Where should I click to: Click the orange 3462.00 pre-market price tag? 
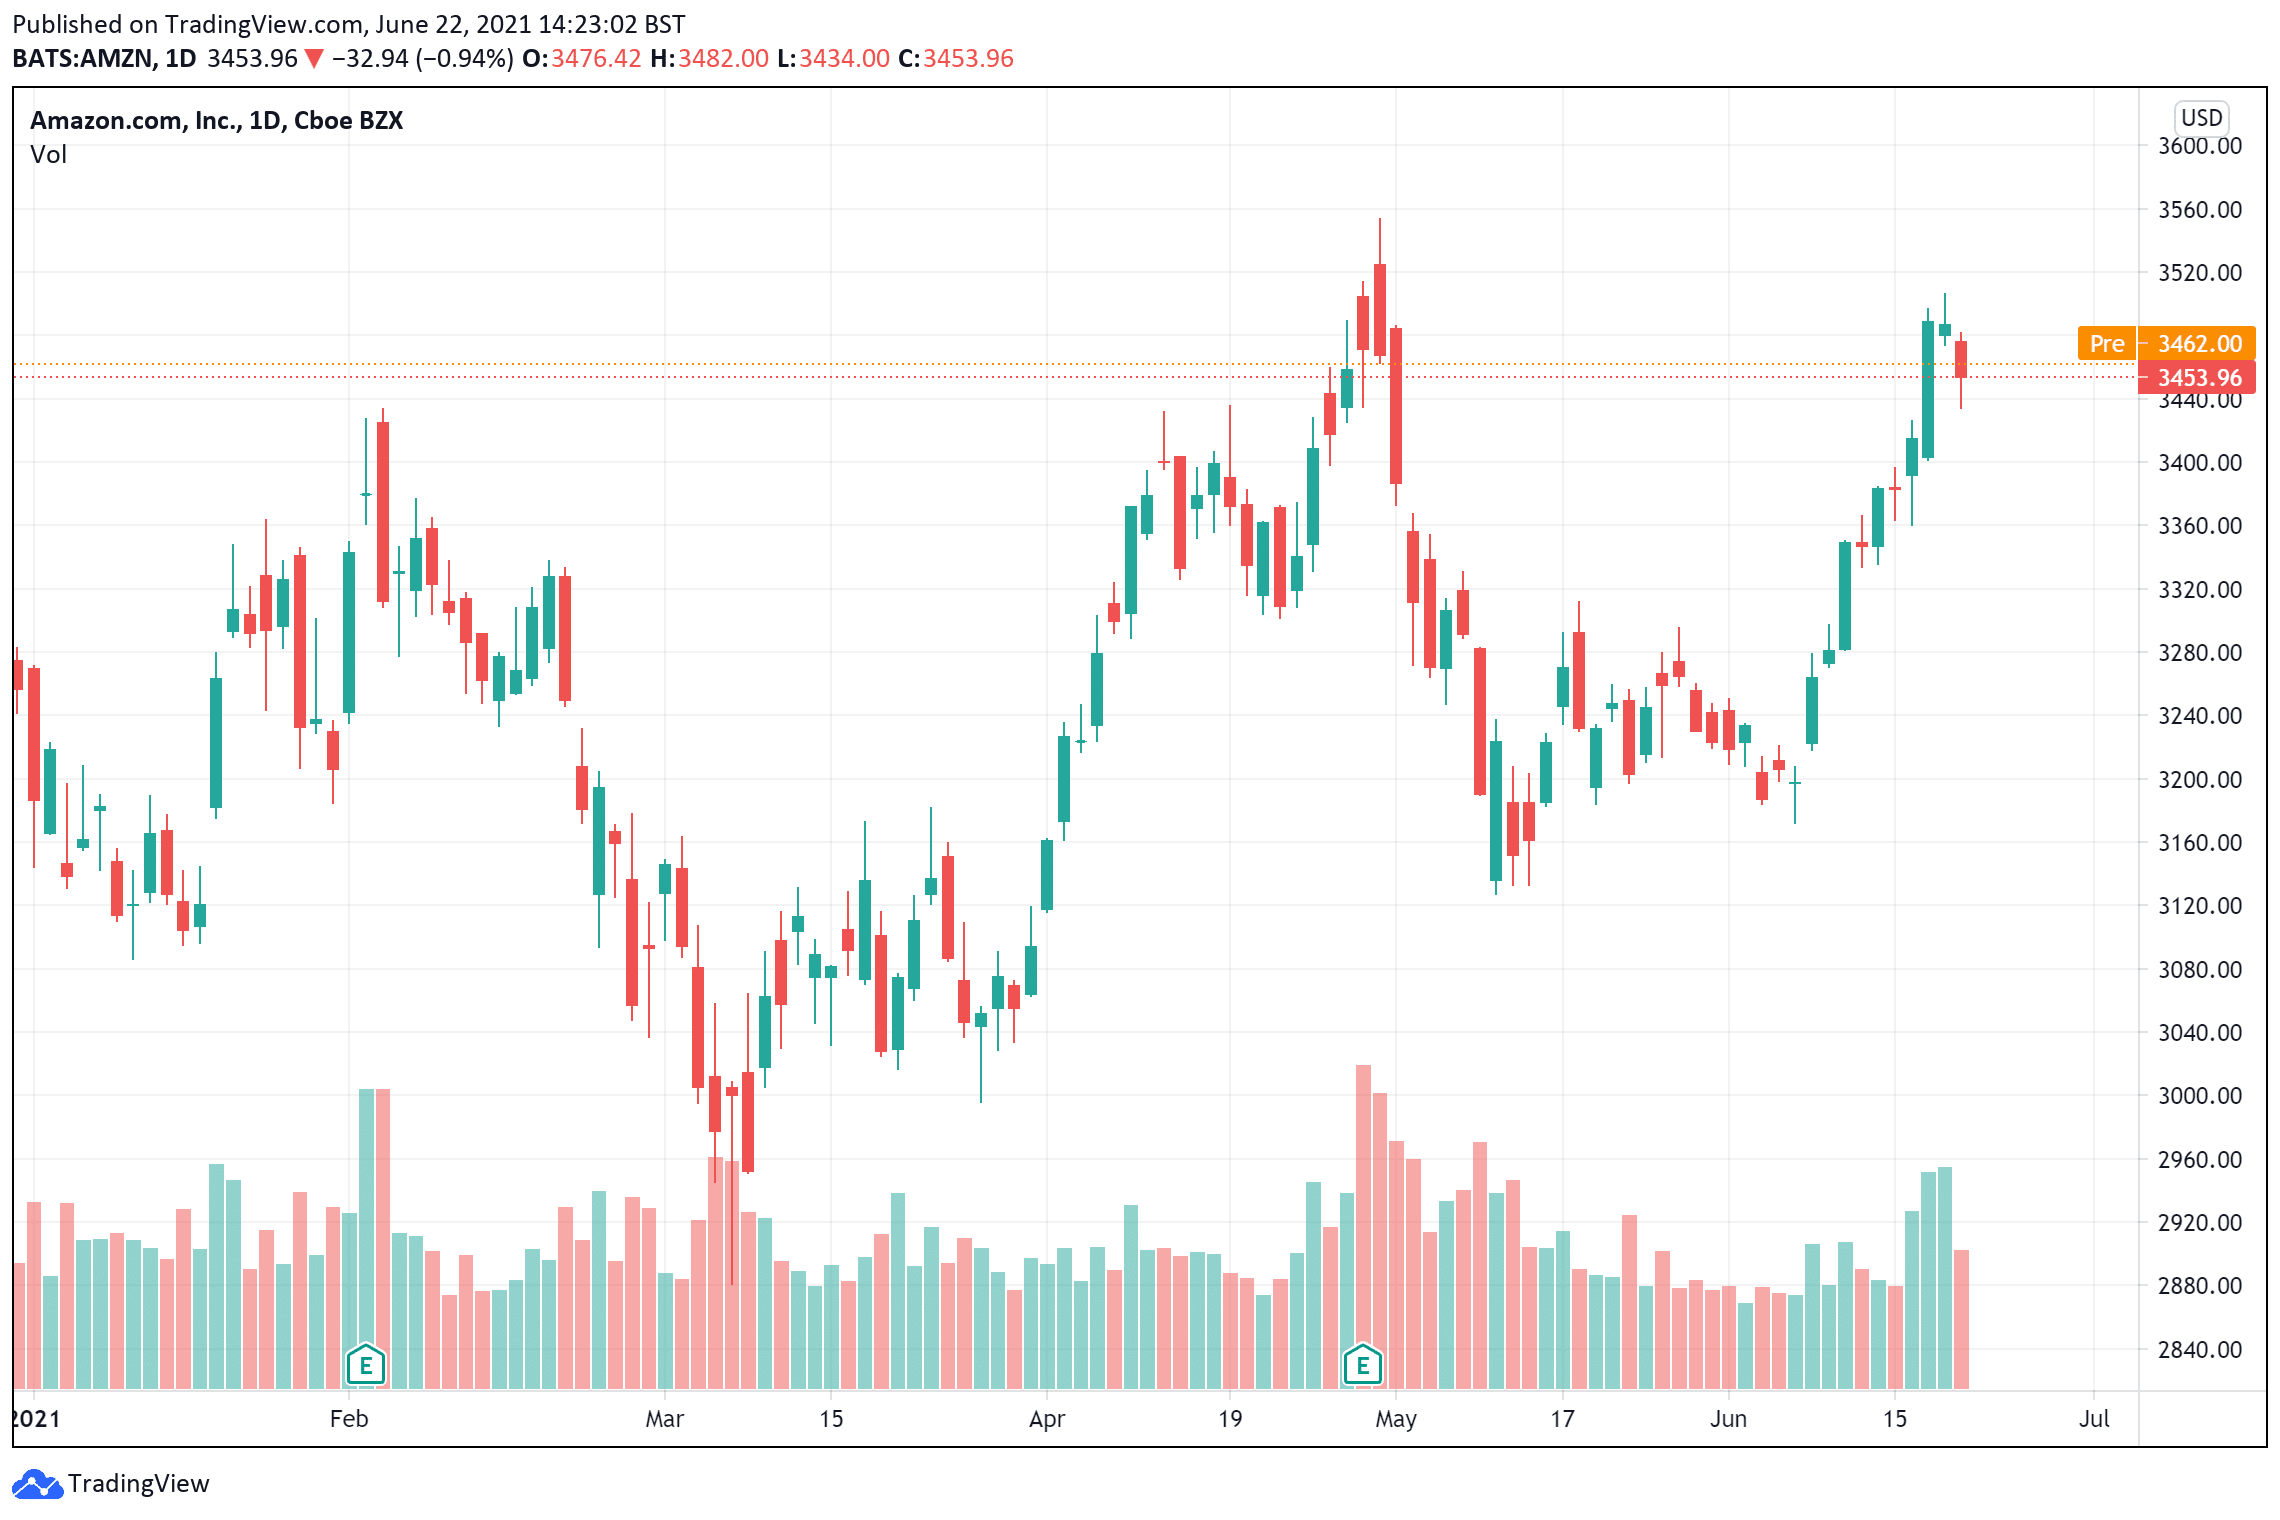(2197, 343)
